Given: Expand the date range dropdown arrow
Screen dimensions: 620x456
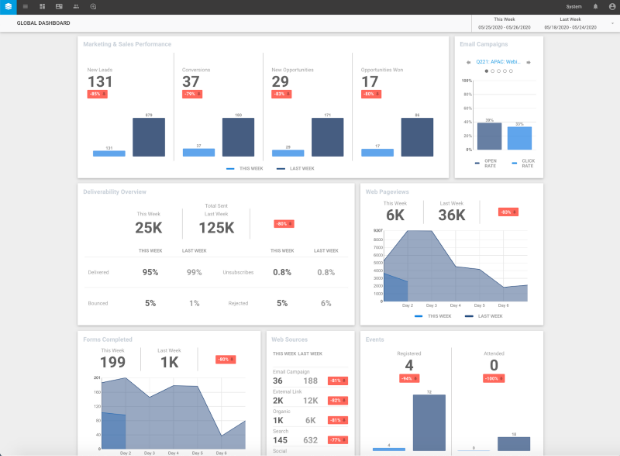Looking at the screenshot, I should tap(613, 23).
